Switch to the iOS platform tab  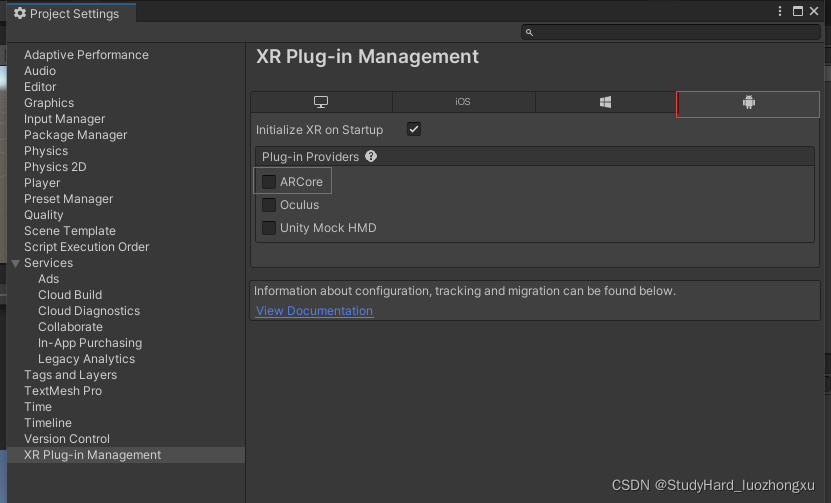click(463, 102)
